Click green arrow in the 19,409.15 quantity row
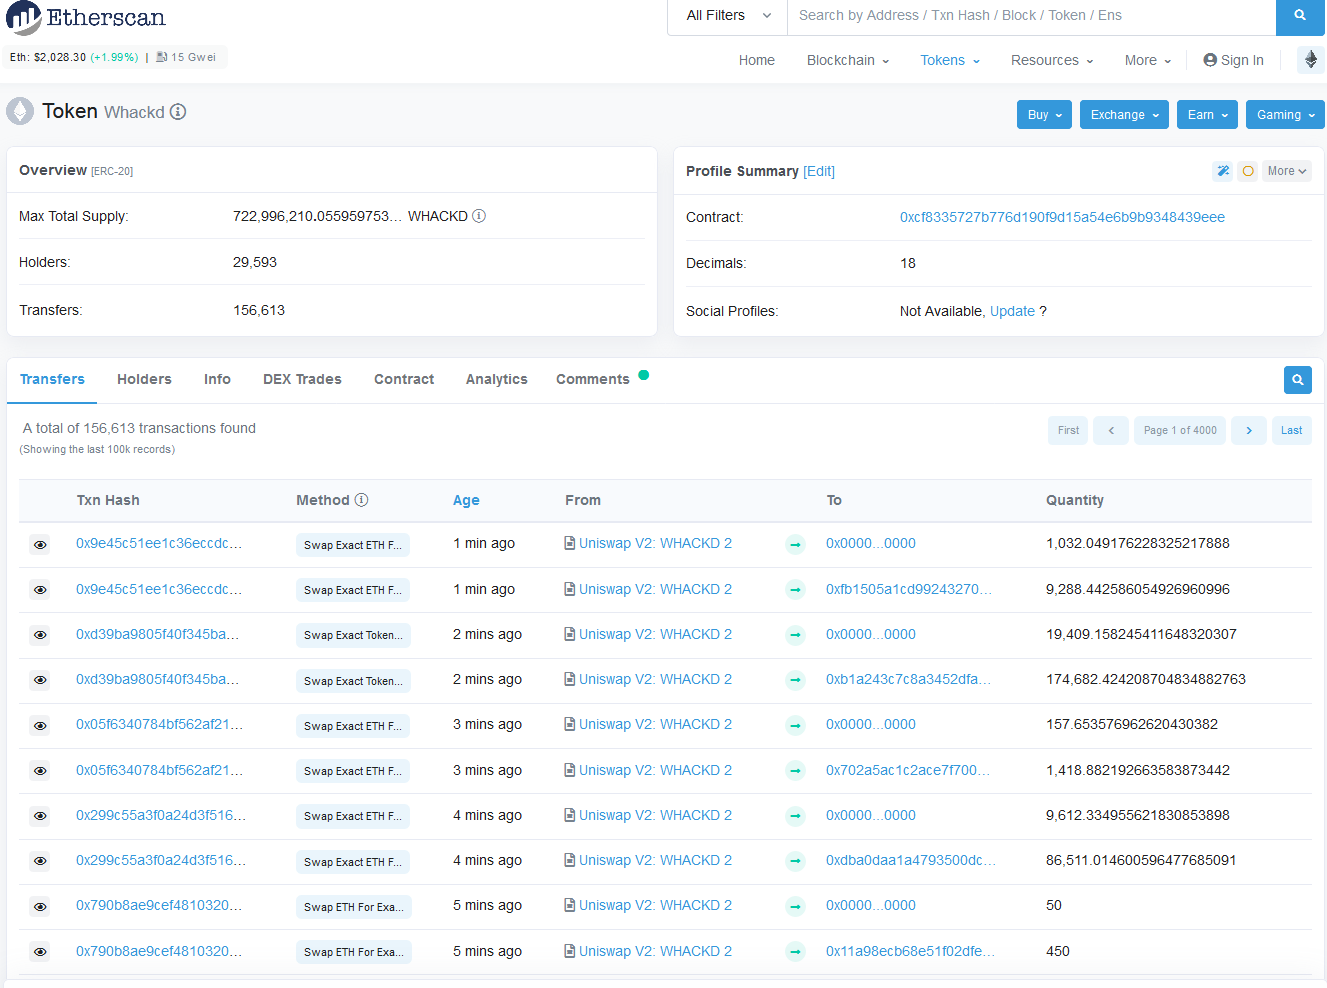The width and height of the screenshot is (1327, 988). [x=795, y=635]
